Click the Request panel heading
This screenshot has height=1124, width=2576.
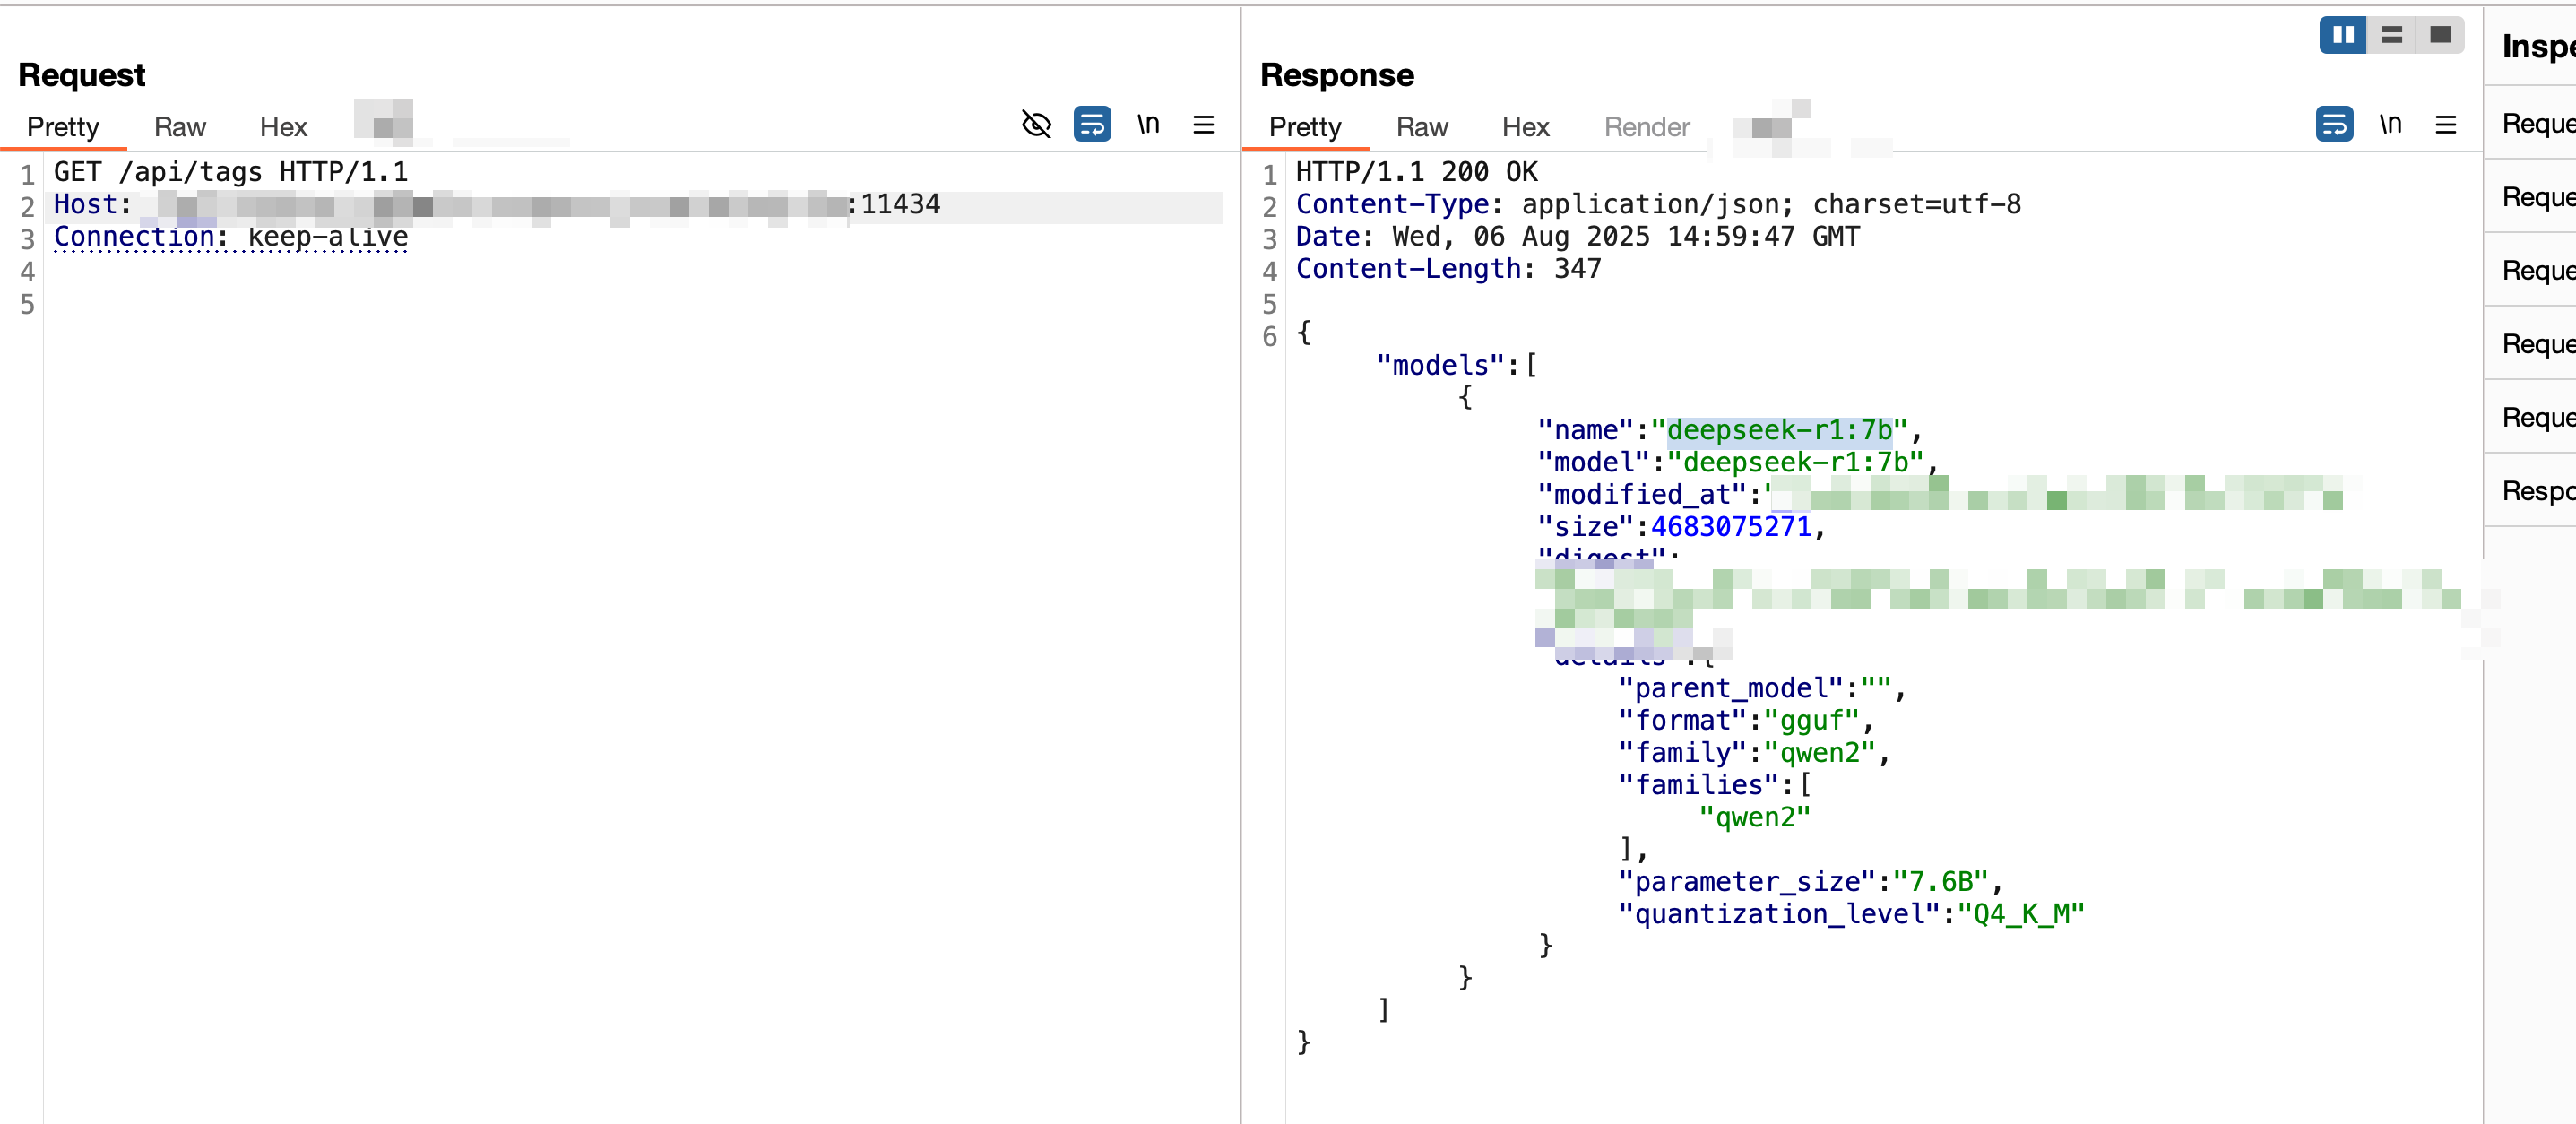click(82, 75)
